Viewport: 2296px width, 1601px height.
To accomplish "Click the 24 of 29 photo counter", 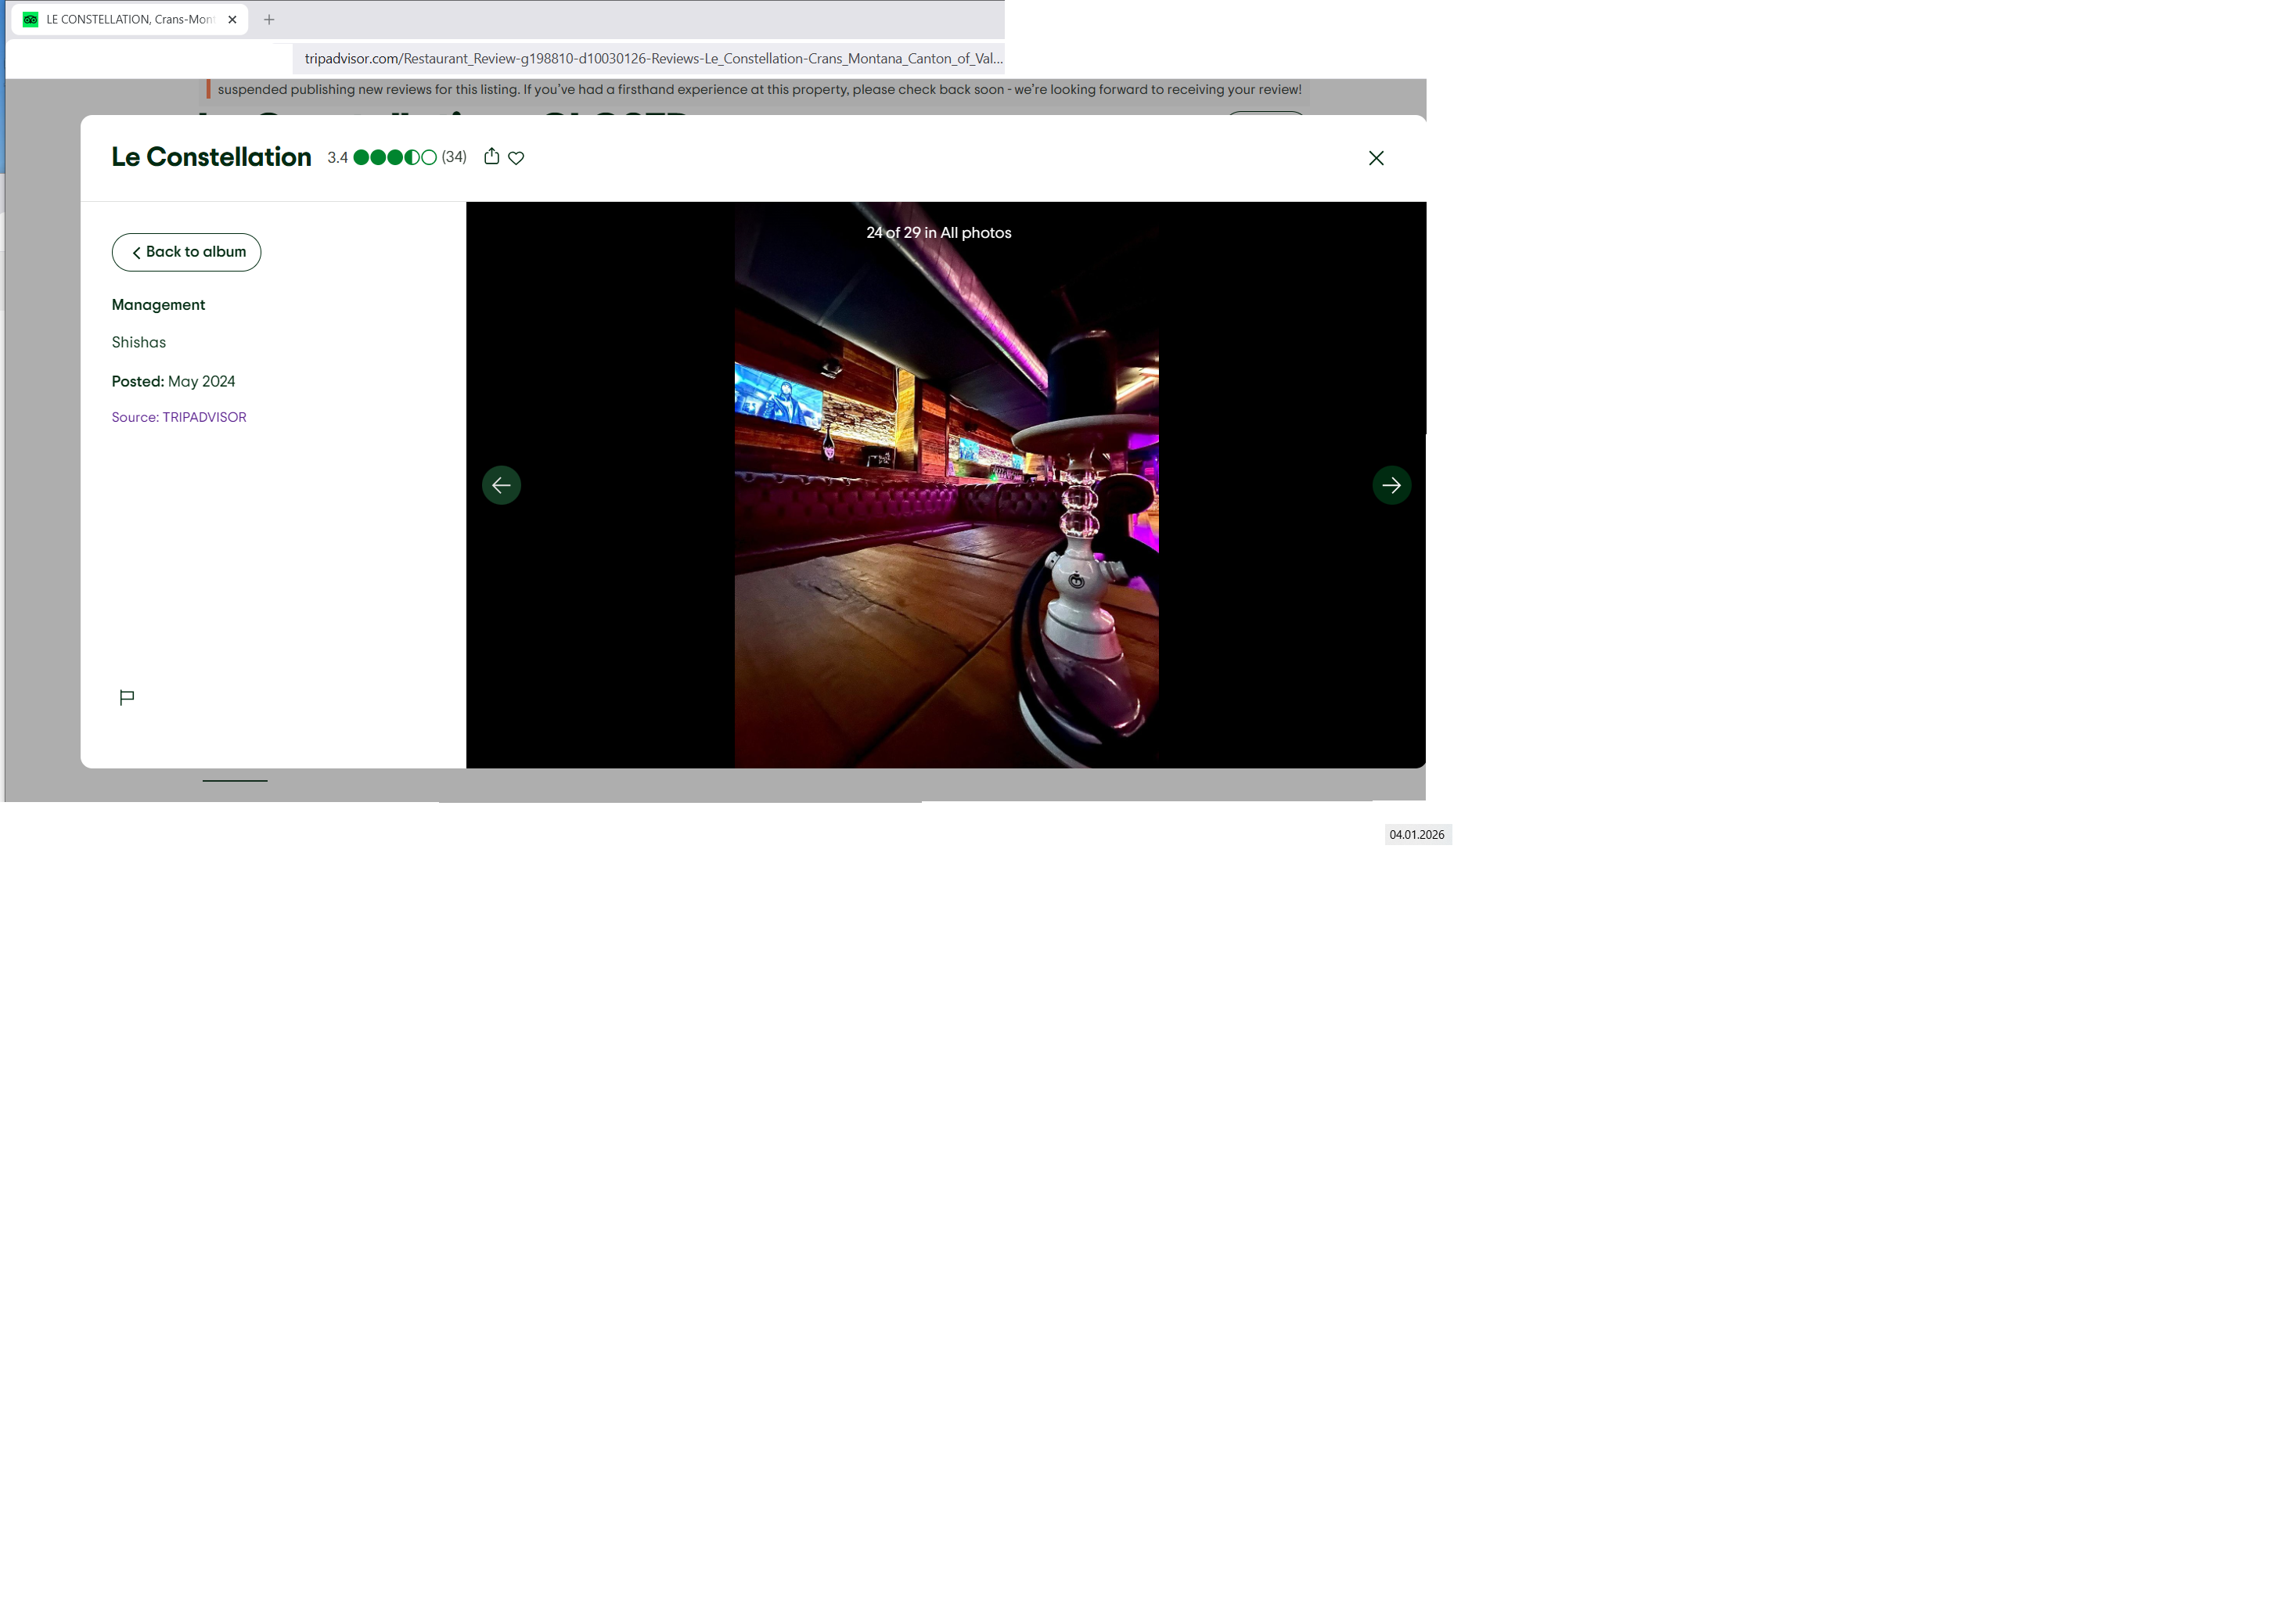I will click(938, 232).
